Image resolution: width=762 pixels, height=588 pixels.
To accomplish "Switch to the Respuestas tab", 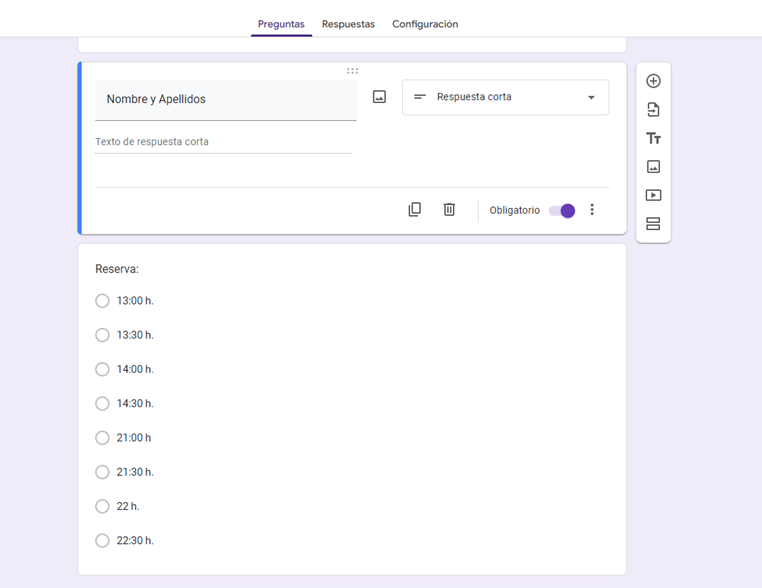I will [x=348, y=24].
